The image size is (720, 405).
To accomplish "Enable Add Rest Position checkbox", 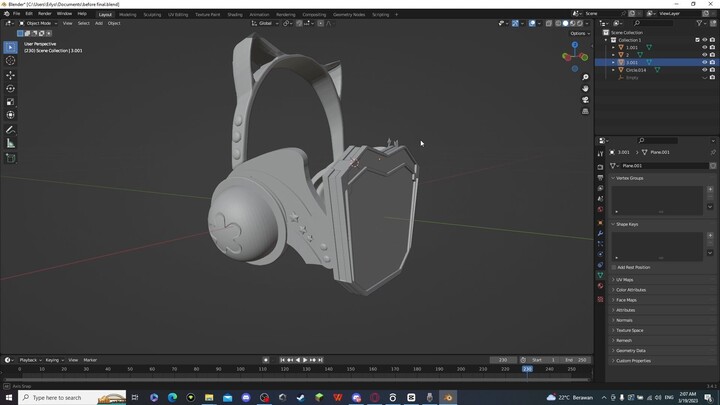I will click(614, 267).
